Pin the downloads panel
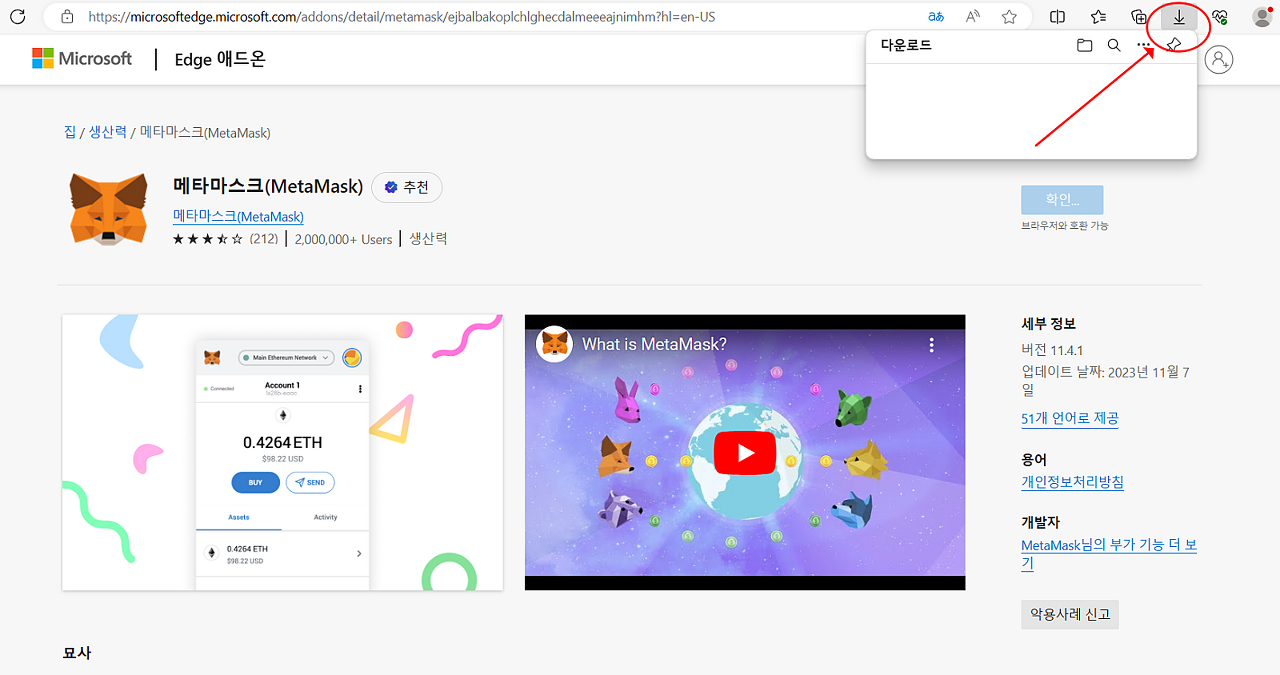This screenshot has height=675, width=1280. point(1175,44)
